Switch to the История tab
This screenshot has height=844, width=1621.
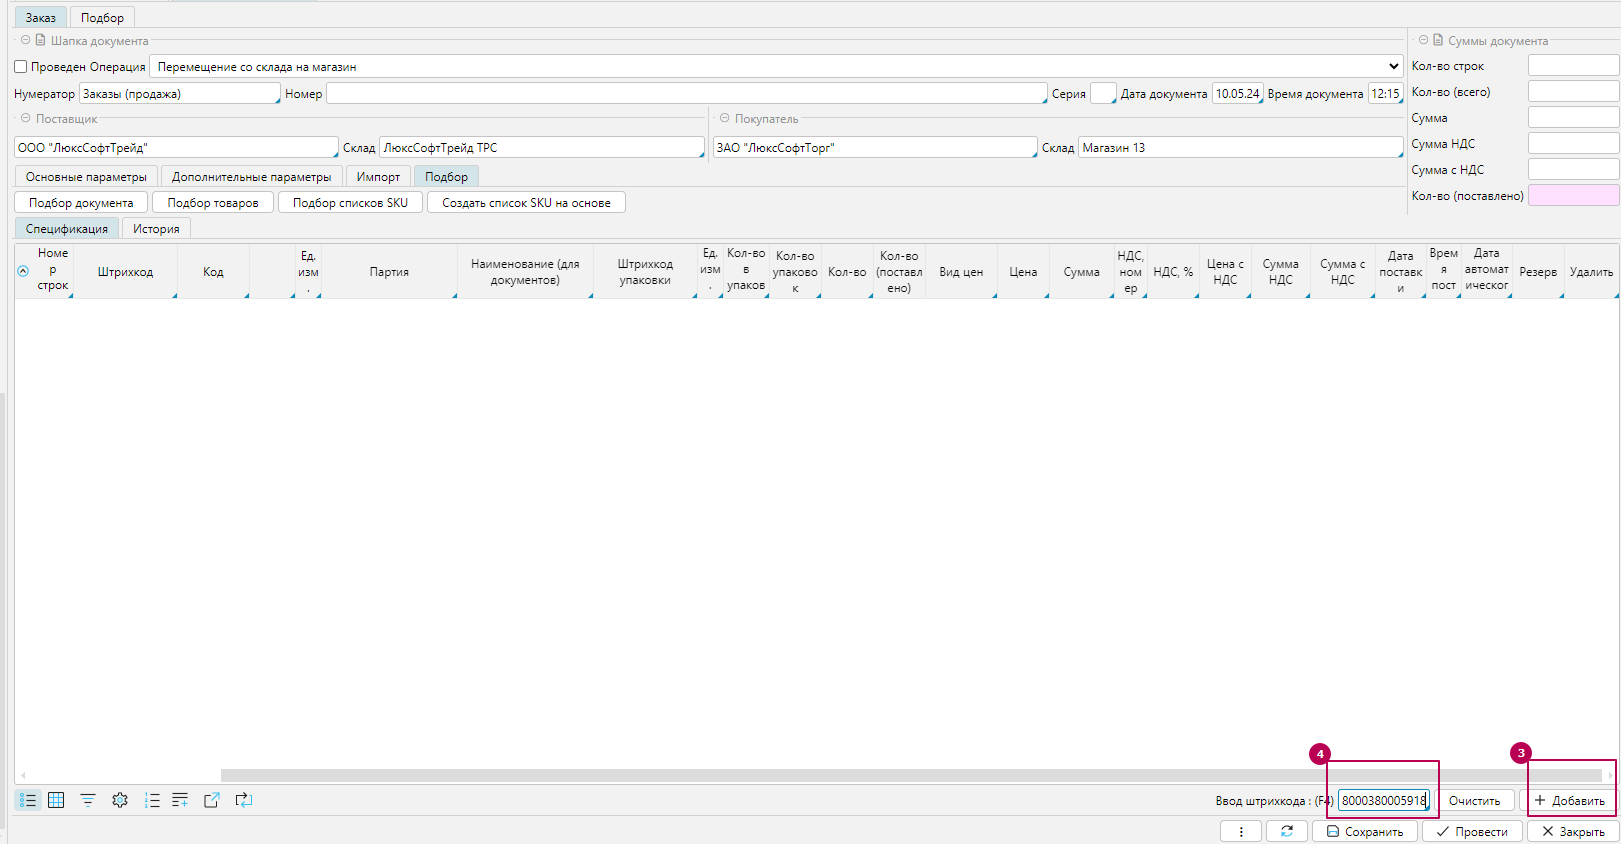[156, 229]
